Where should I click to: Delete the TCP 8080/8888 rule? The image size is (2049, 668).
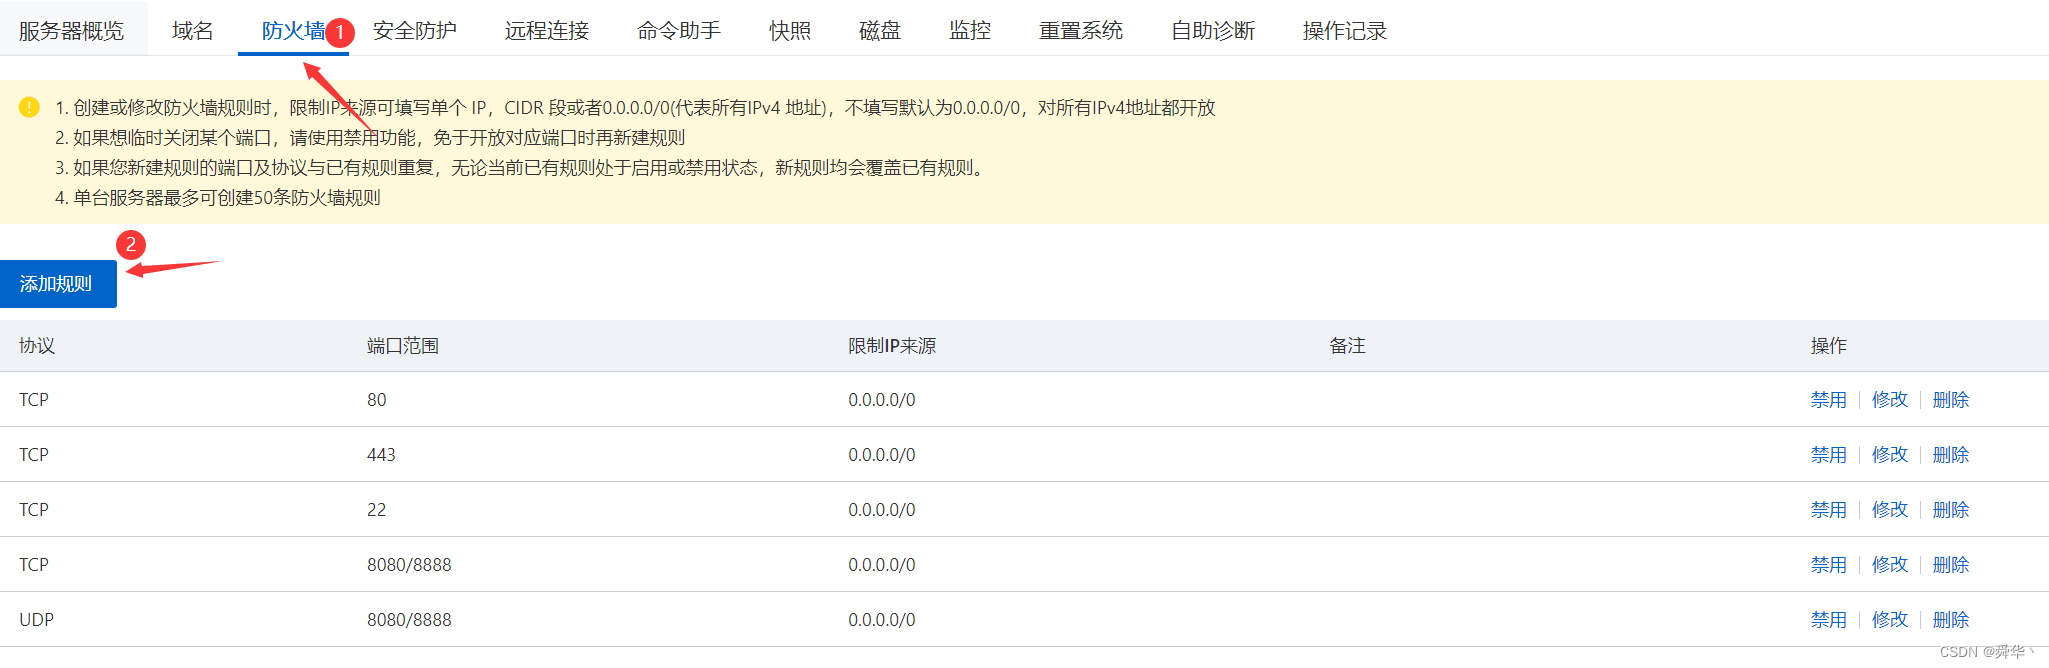click(1950, 565)
